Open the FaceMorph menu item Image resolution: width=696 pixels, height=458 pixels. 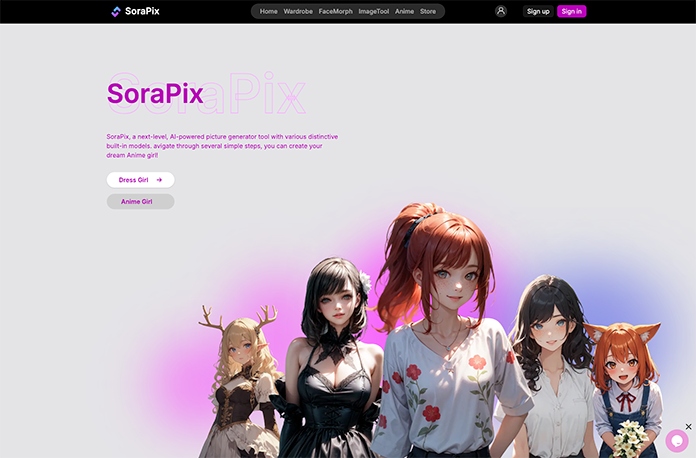tap(336, 12)
